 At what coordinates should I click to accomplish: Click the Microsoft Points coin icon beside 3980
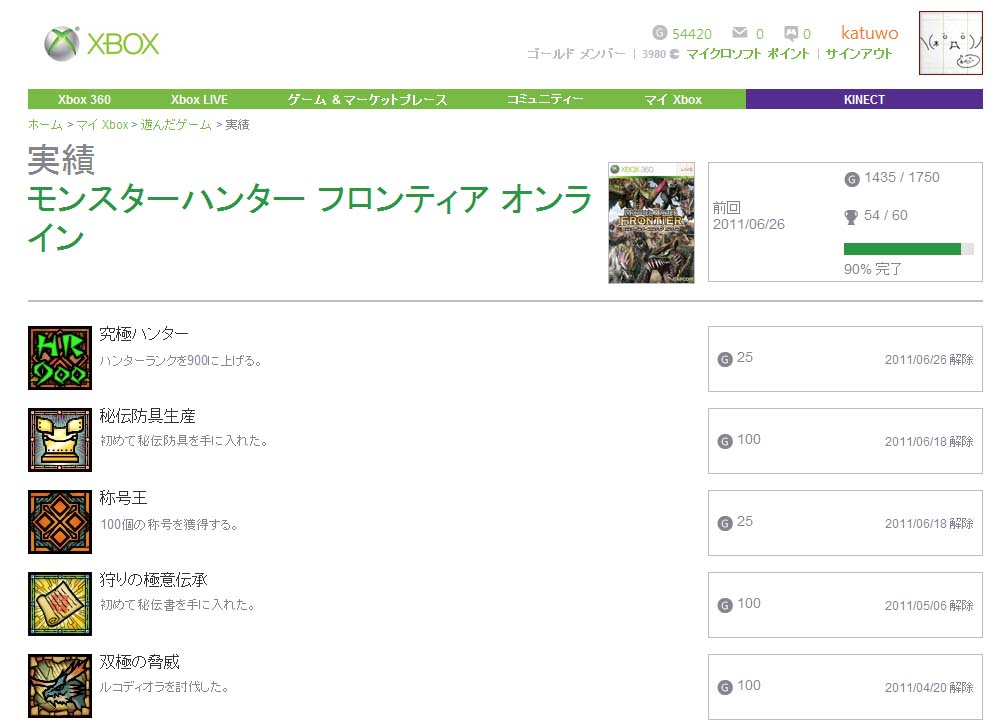click(x=674, y=55)
